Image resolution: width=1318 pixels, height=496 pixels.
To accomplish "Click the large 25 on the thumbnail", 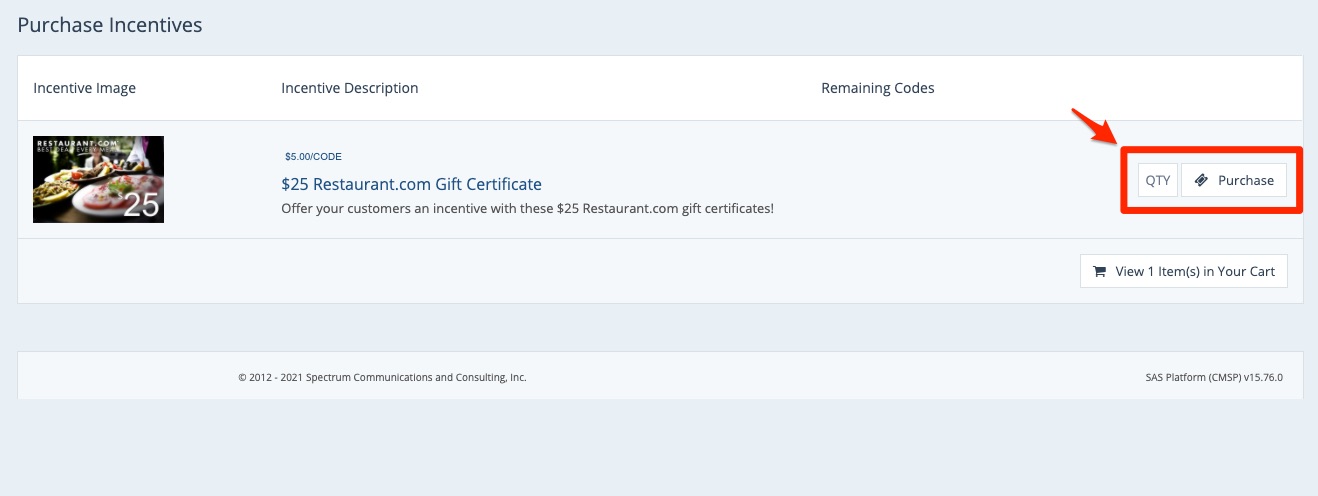I will pyautogui.click(x=141, y=205).
